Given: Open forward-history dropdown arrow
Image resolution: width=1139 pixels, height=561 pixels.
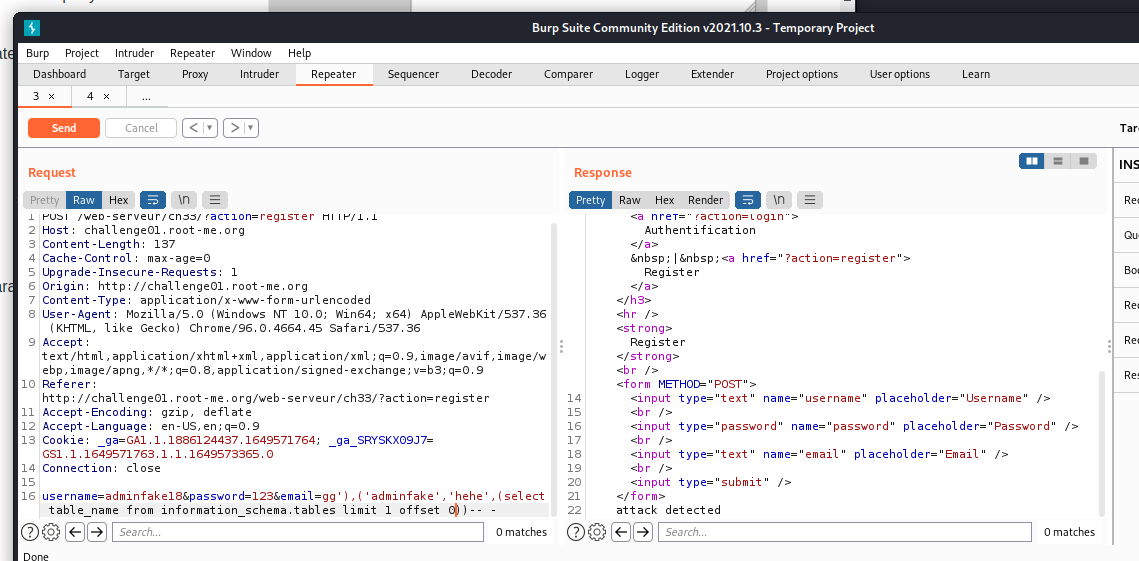Looking at the screenshot, I should [x=251, y=128].
